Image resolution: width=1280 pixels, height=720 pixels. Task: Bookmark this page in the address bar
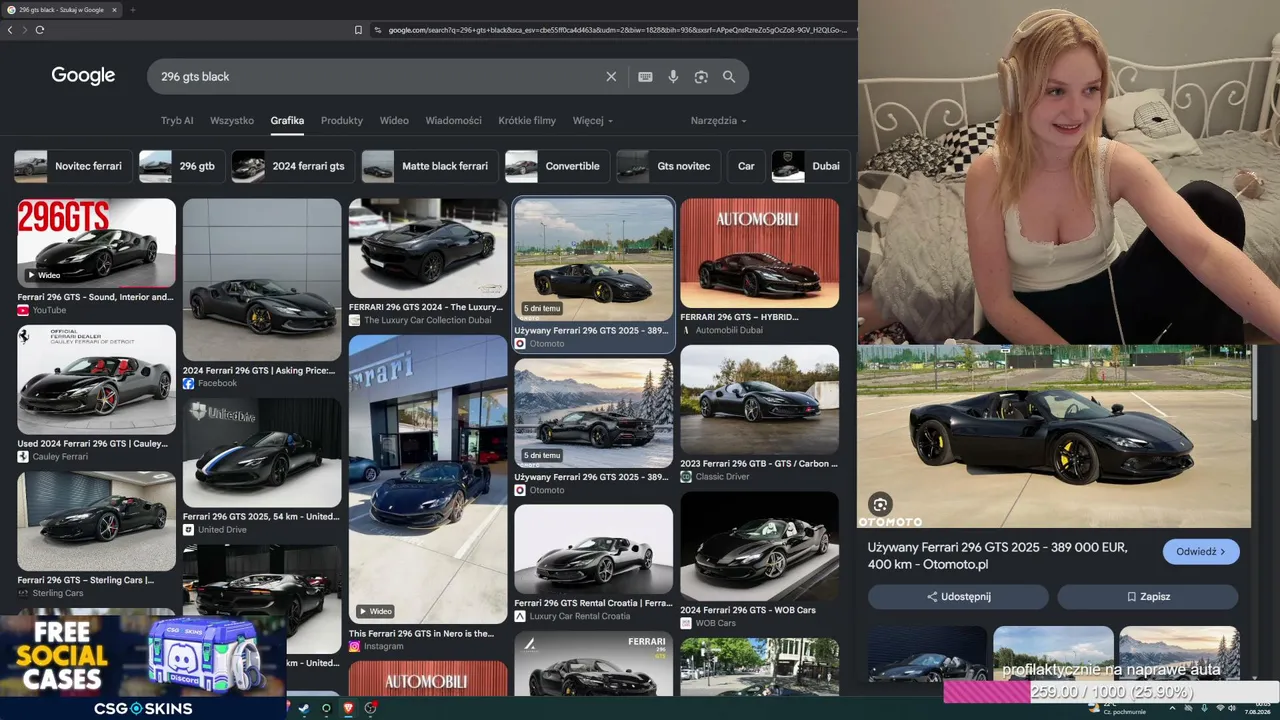click(x=358, y=30)
